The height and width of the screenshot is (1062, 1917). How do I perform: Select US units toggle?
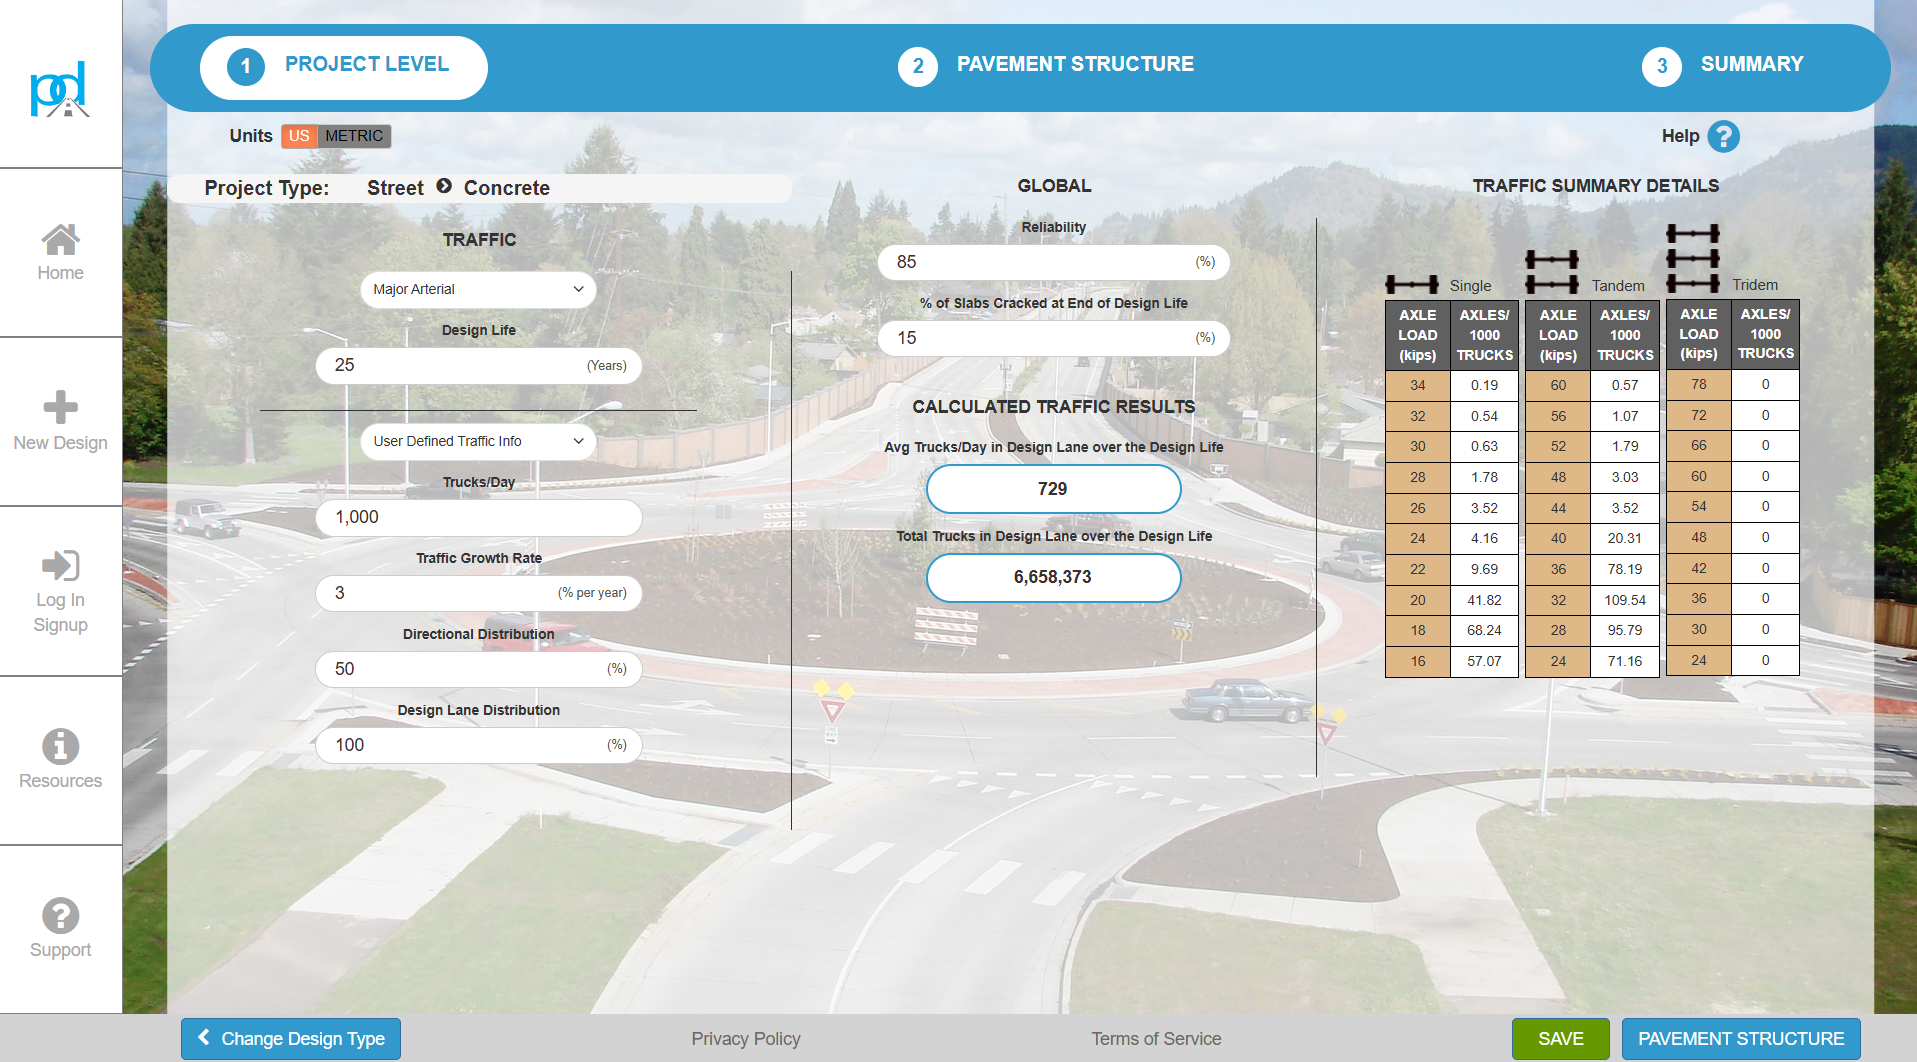pyautogui.click(x=299, y=136)
